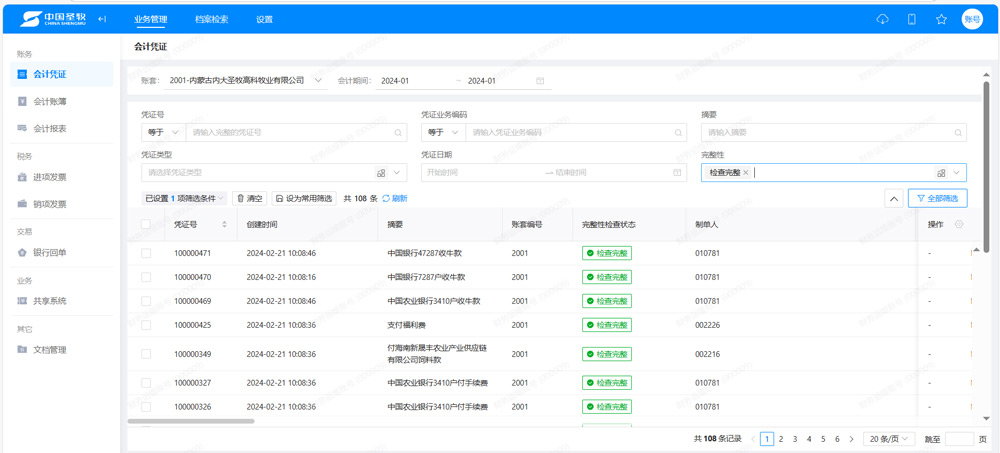
Task: Switch to the 业务管理 tab
Action: (x=151, y=19)
